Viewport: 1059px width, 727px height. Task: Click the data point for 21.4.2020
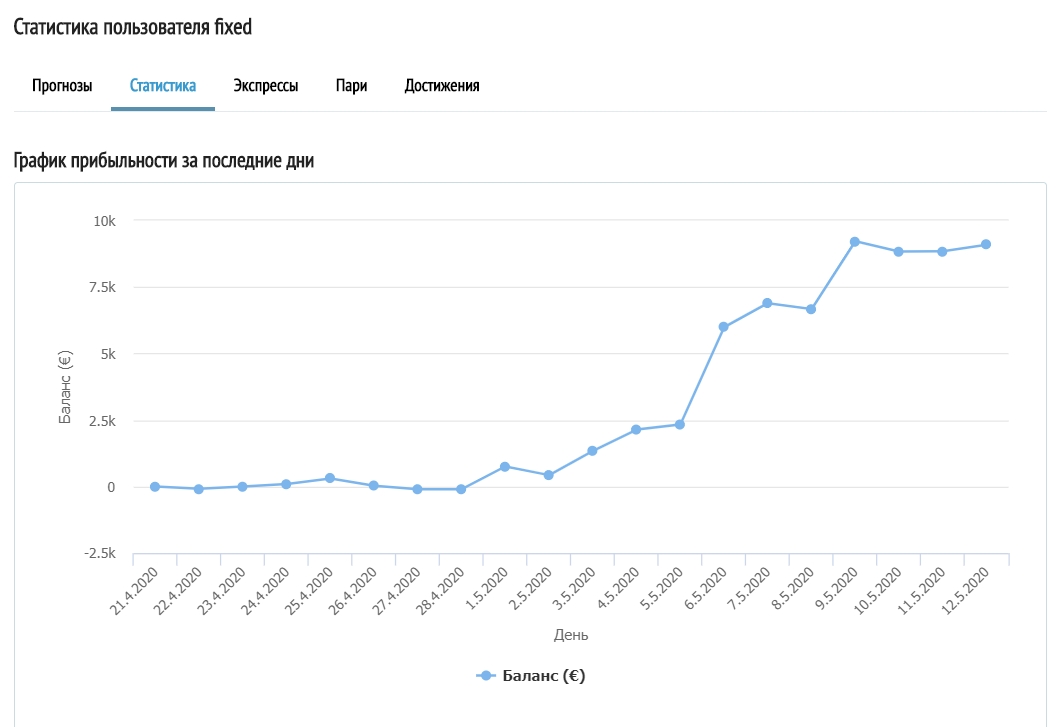point(155,486)
